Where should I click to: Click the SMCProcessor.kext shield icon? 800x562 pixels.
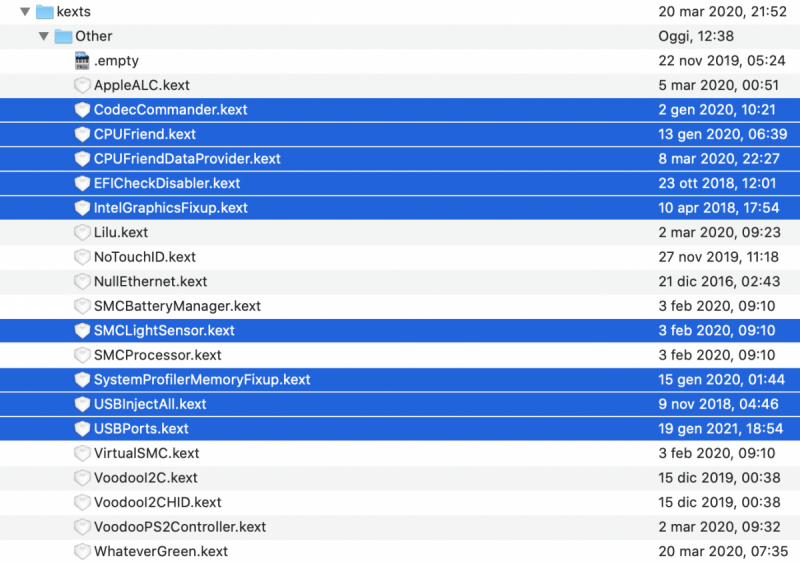(x=82, y=354)
